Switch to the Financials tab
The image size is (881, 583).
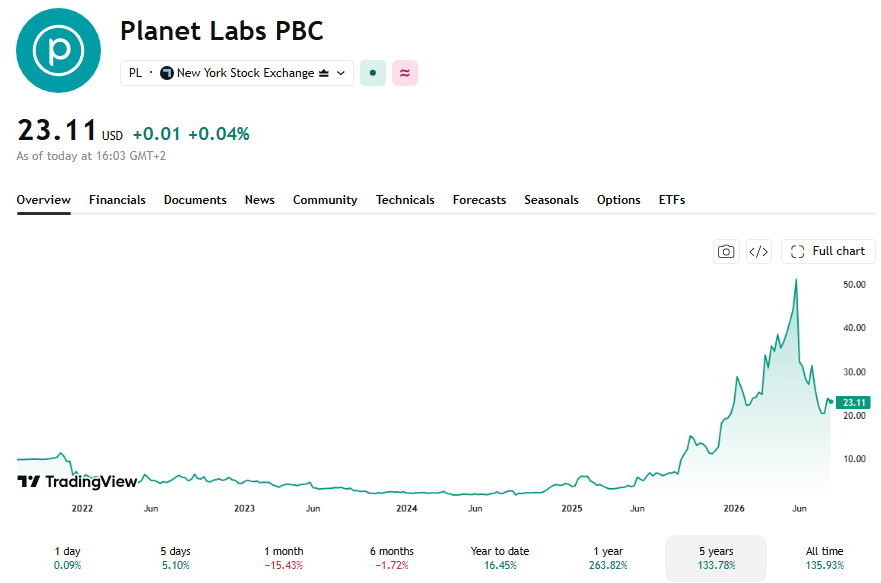[x=117, y=200]
